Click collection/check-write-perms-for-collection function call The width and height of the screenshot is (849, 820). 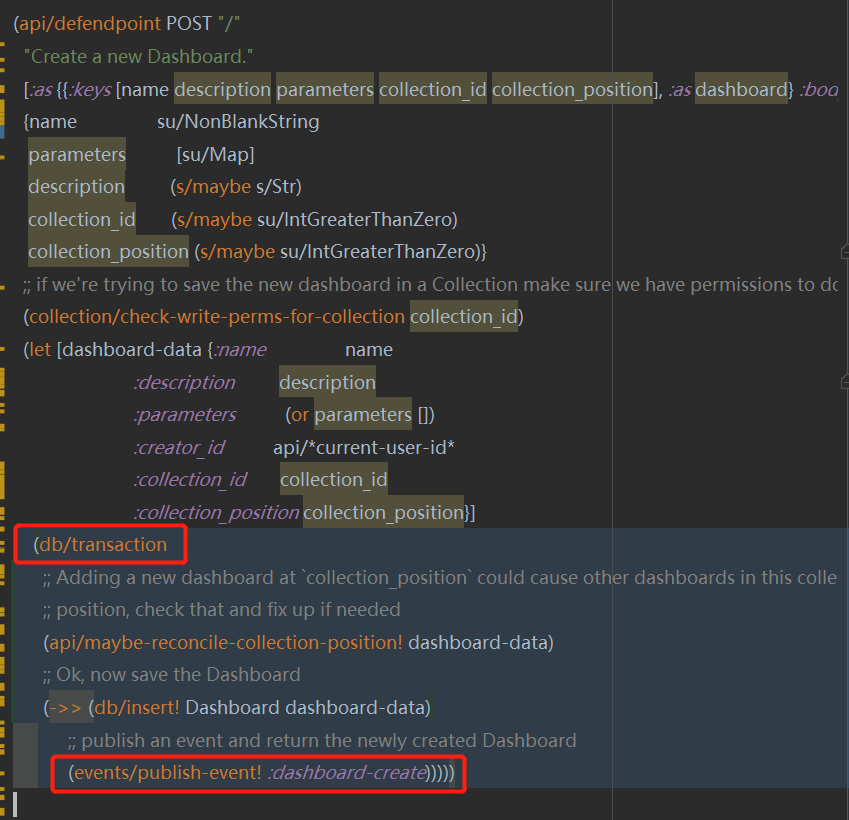(x=217, y=317)
